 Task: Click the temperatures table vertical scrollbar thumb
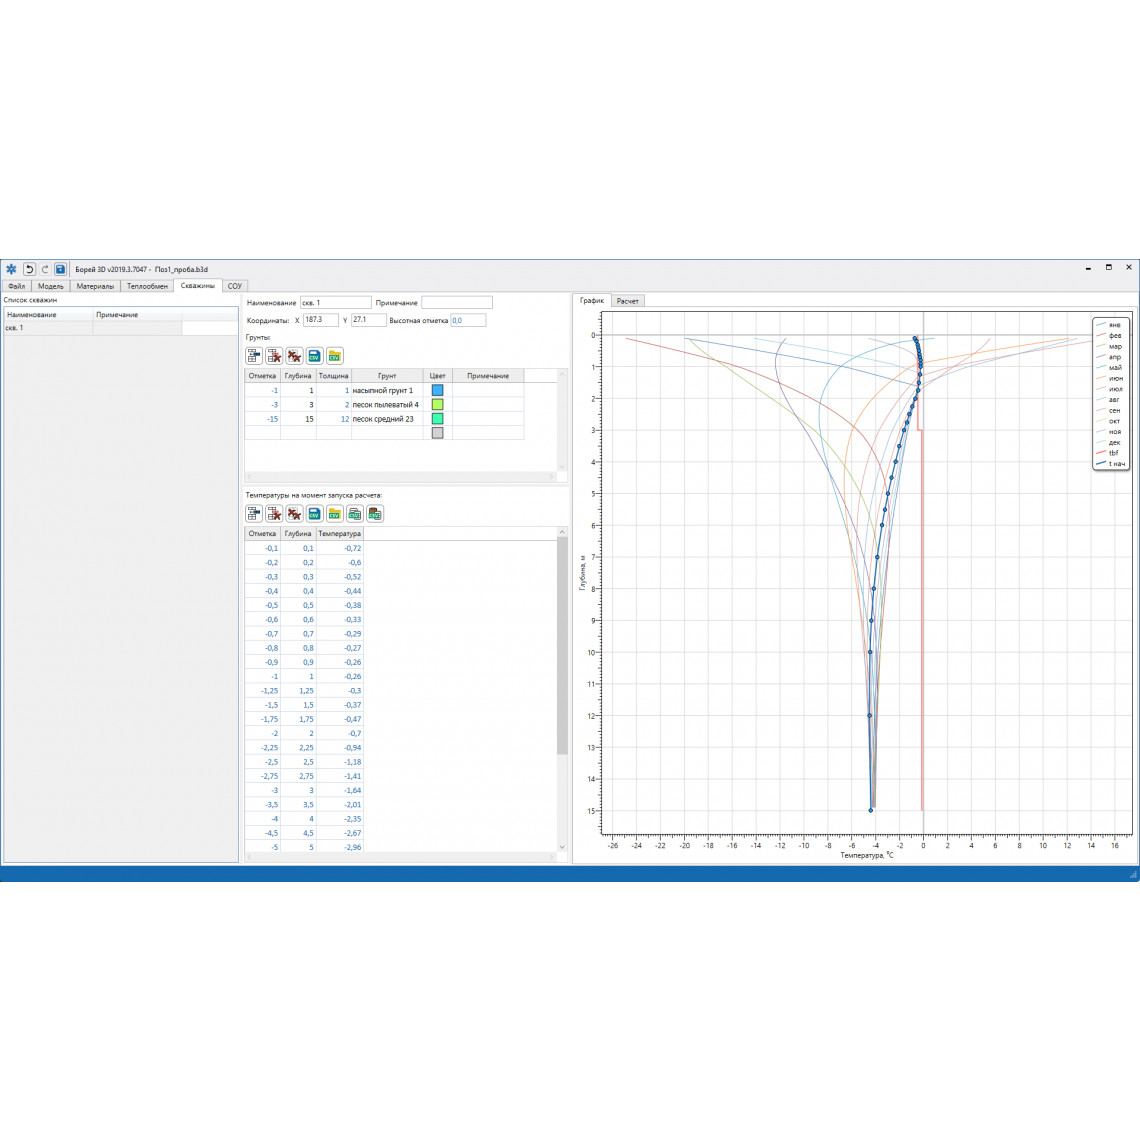tap(562, 646)
